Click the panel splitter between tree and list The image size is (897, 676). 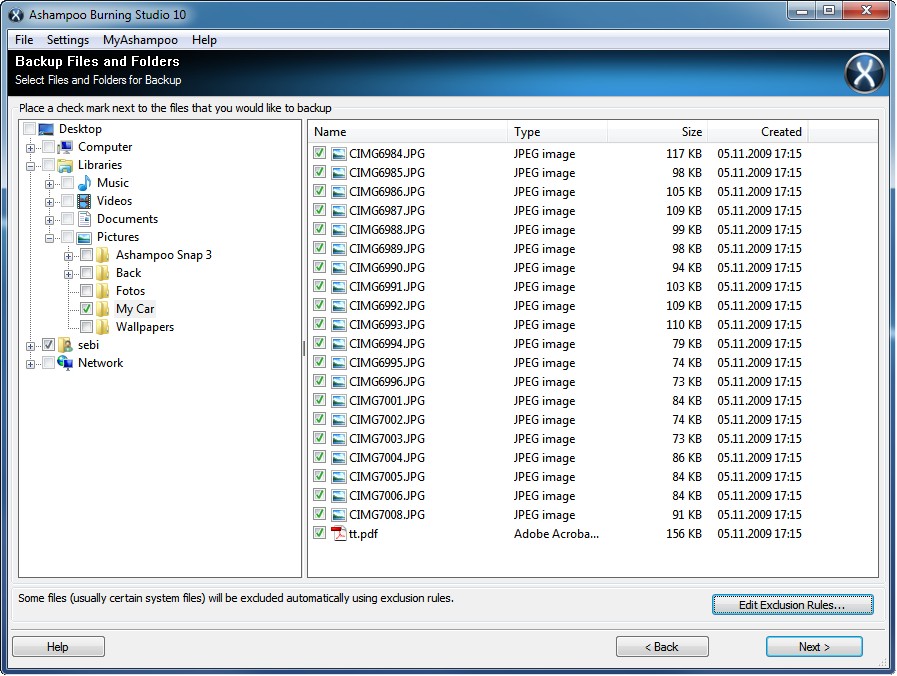(304, 348)
